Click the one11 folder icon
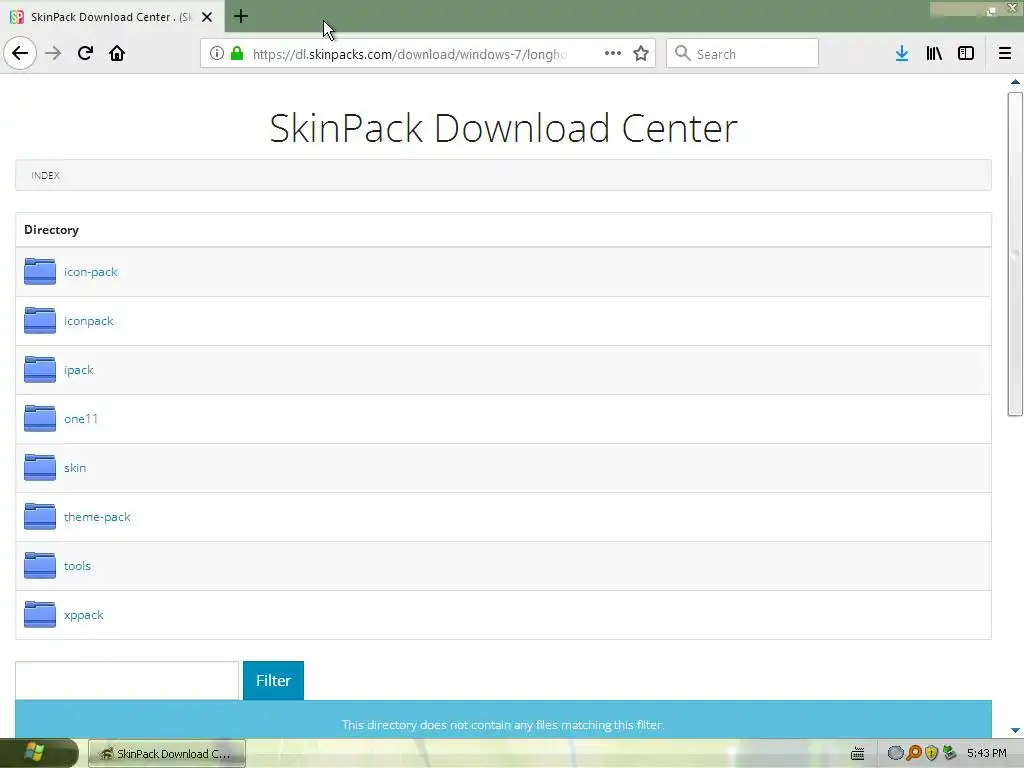 [40, 419]
